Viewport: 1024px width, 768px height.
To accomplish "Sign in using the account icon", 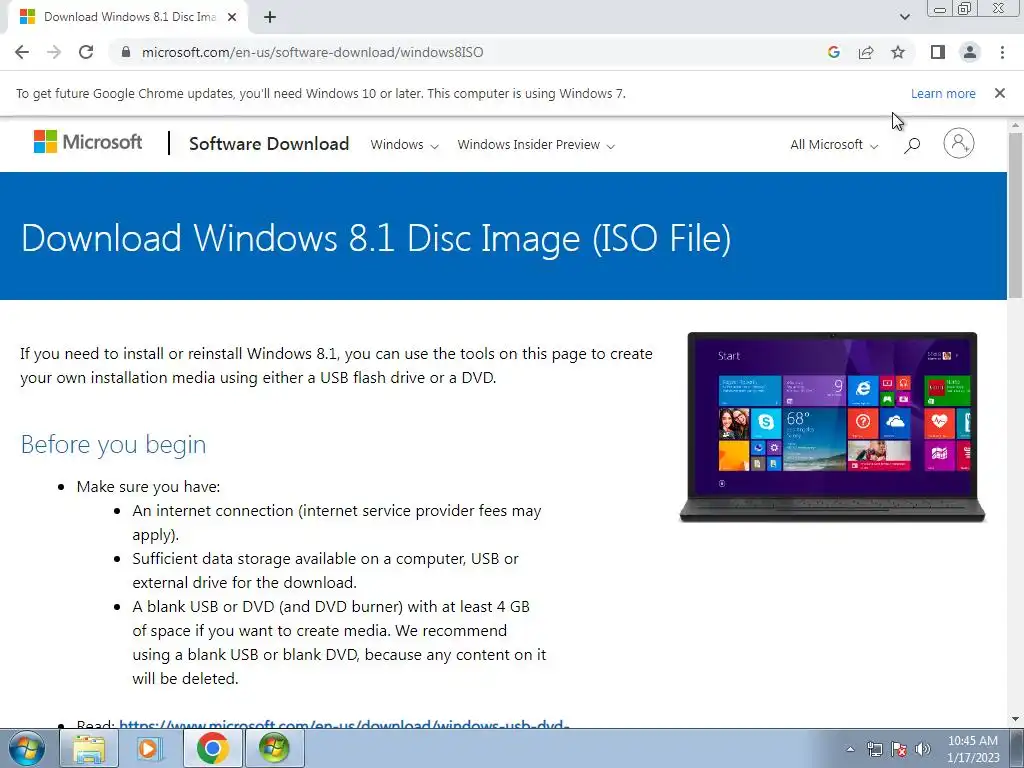I will (x=958, y=143).
